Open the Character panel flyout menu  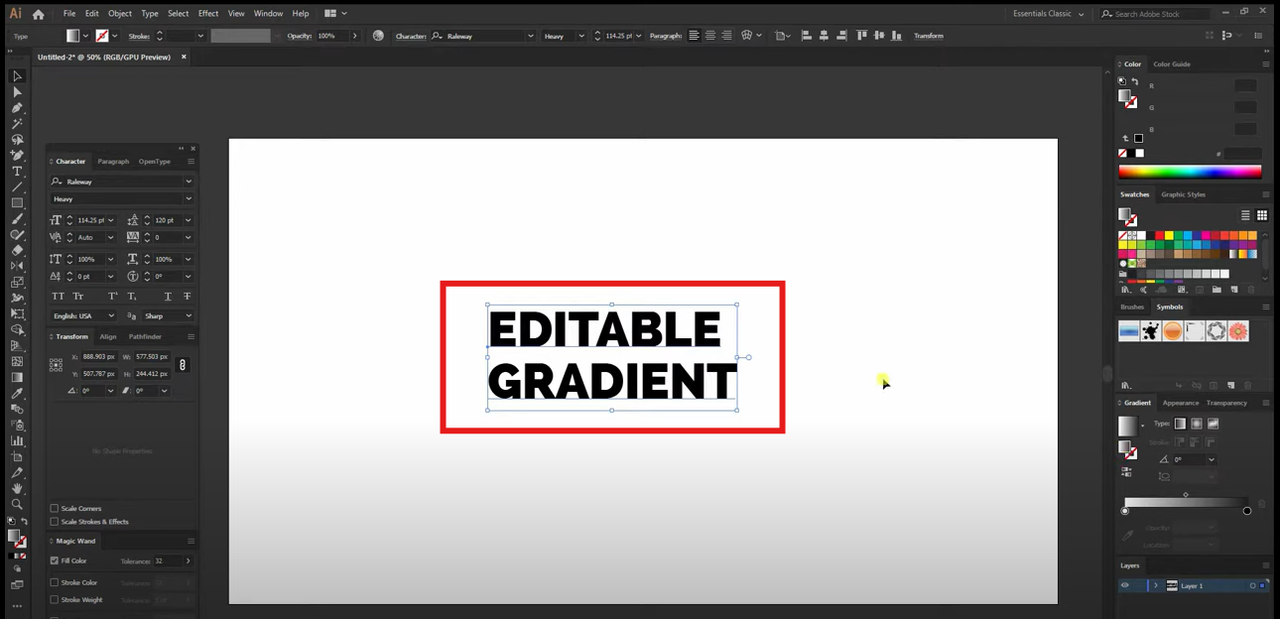pyautogui.click(x=190, y=161)
